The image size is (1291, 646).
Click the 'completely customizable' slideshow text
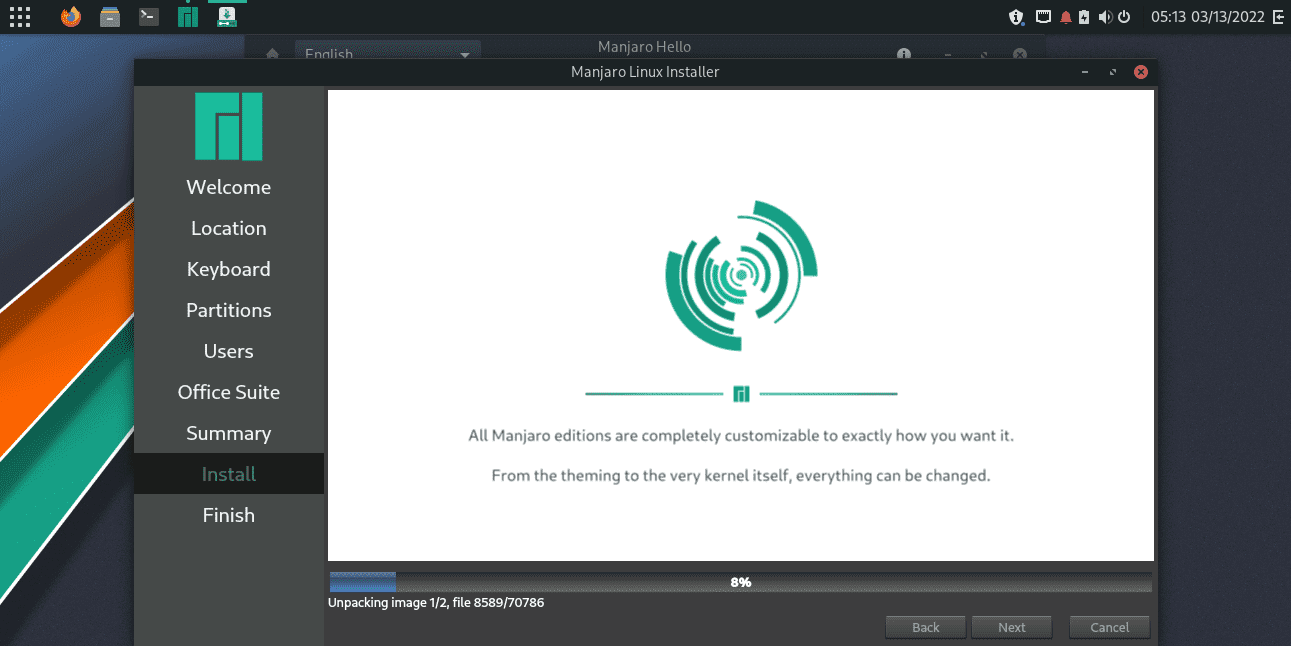tap(741, 436)
